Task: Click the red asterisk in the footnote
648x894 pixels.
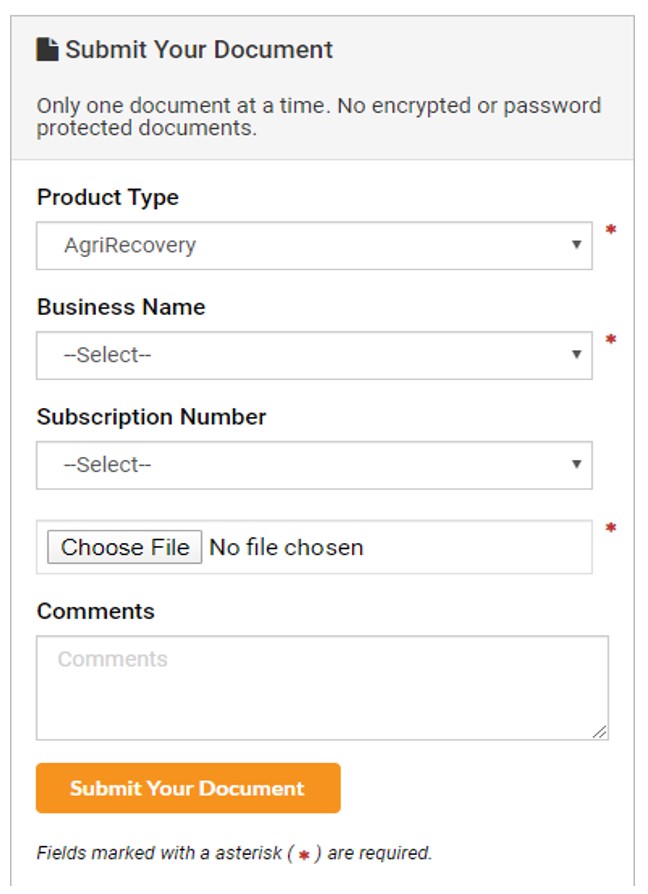Action: (304, 855)
